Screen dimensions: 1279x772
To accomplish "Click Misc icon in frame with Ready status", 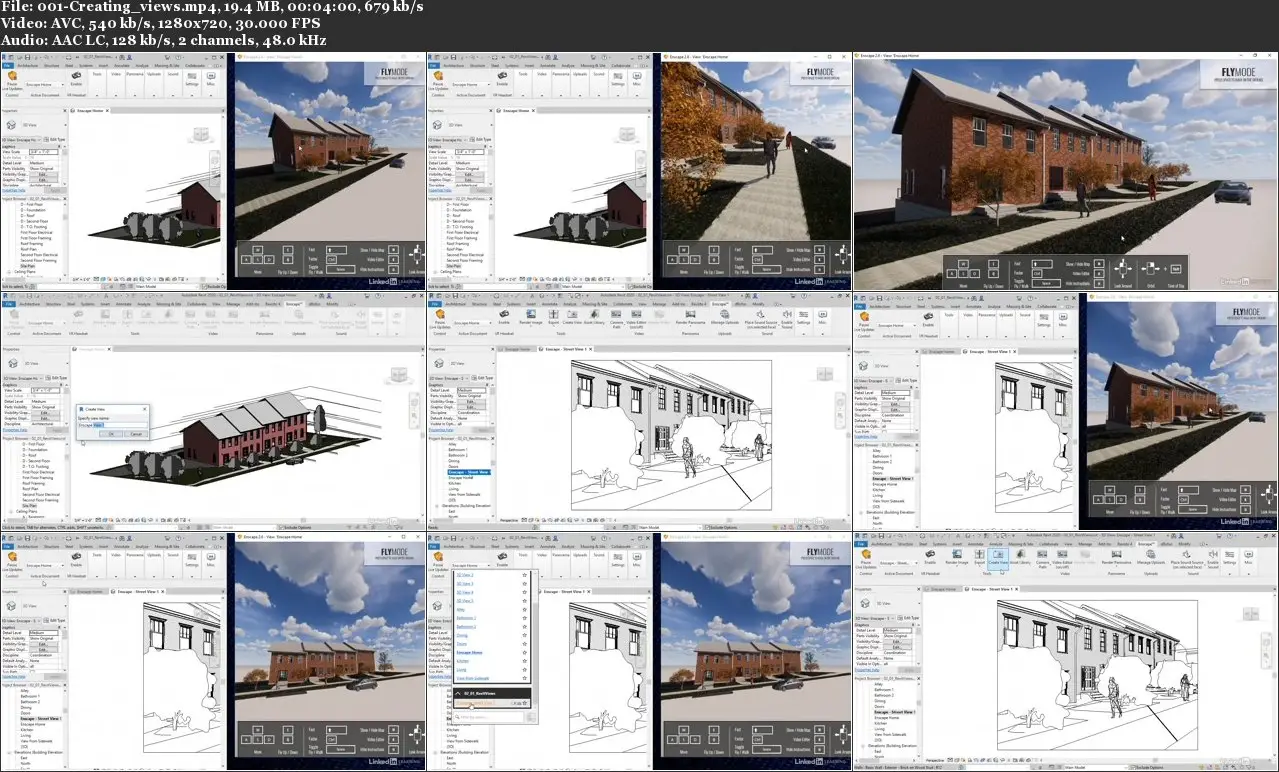I will click(x=822, y=315).
